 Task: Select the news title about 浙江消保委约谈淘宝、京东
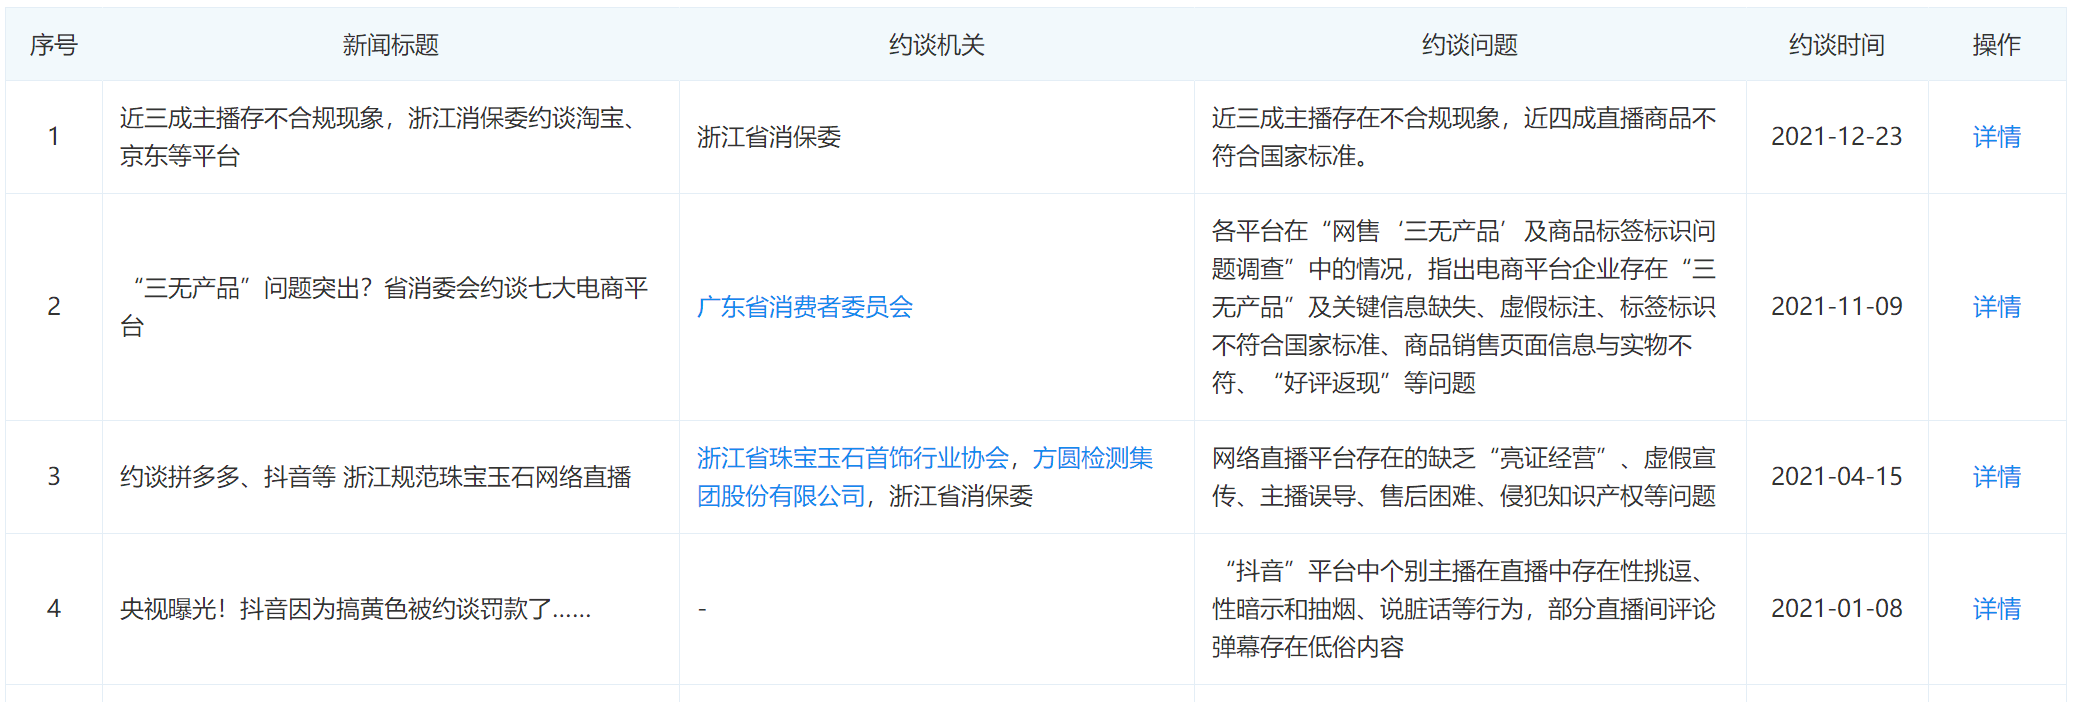coord(380,137)
